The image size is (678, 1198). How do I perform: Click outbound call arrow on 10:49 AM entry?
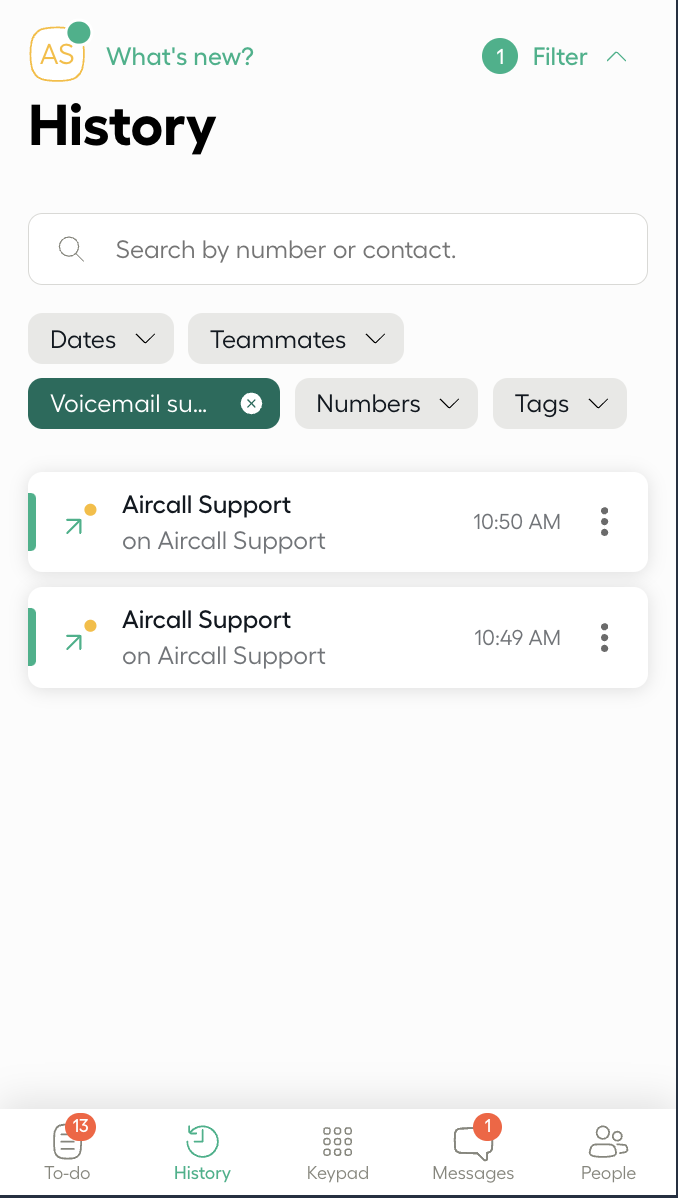[74, 641]
